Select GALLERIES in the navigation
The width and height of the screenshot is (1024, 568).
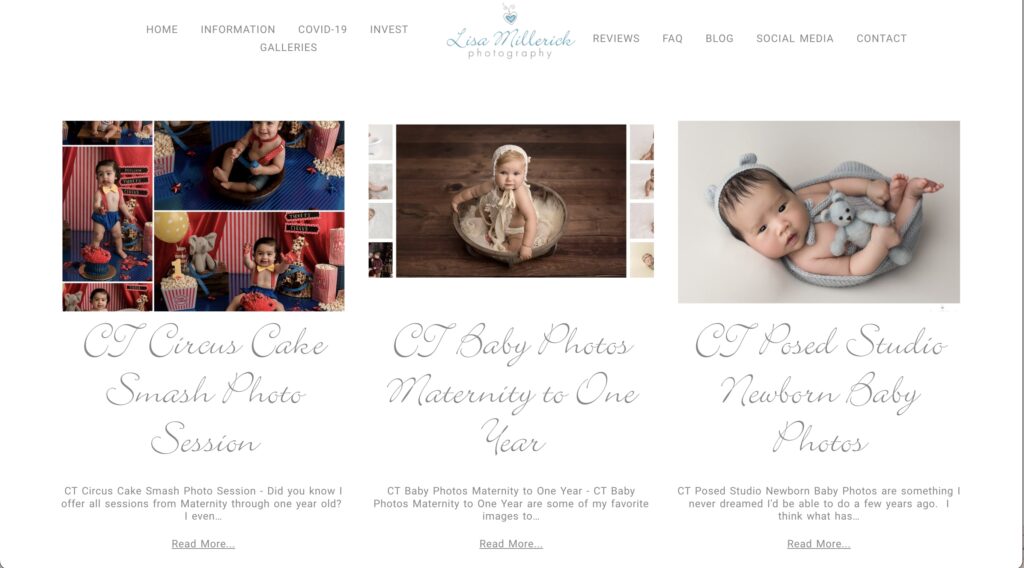289,48
